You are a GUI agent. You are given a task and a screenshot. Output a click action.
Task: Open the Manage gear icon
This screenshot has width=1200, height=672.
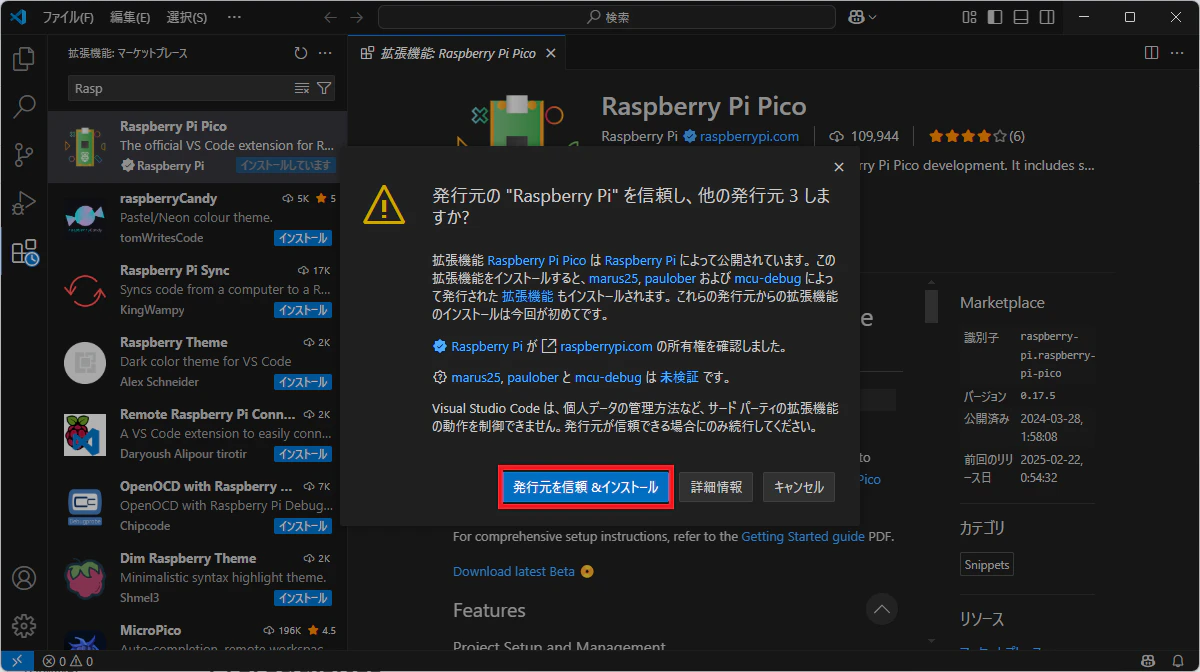(24, 626)
